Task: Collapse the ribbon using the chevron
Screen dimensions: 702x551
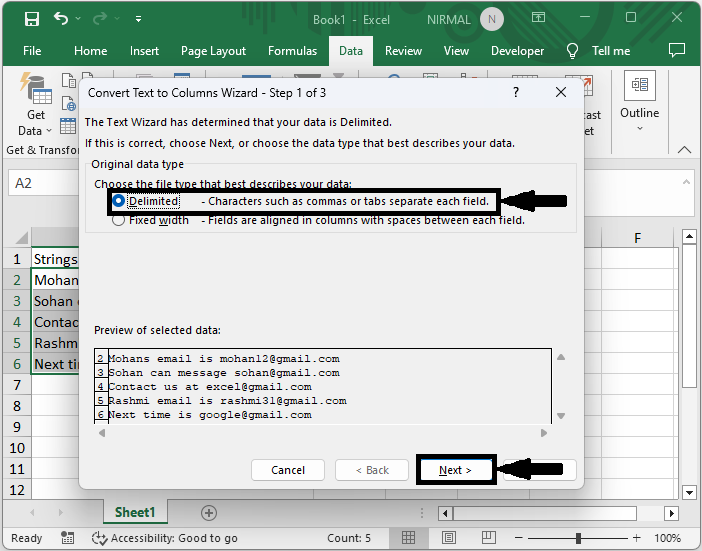Action: click(686, 149)
